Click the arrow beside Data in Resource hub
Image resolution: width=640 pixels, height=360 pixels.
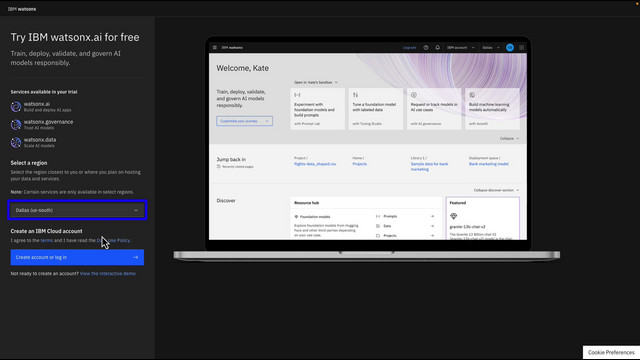(x=432, y=226)
